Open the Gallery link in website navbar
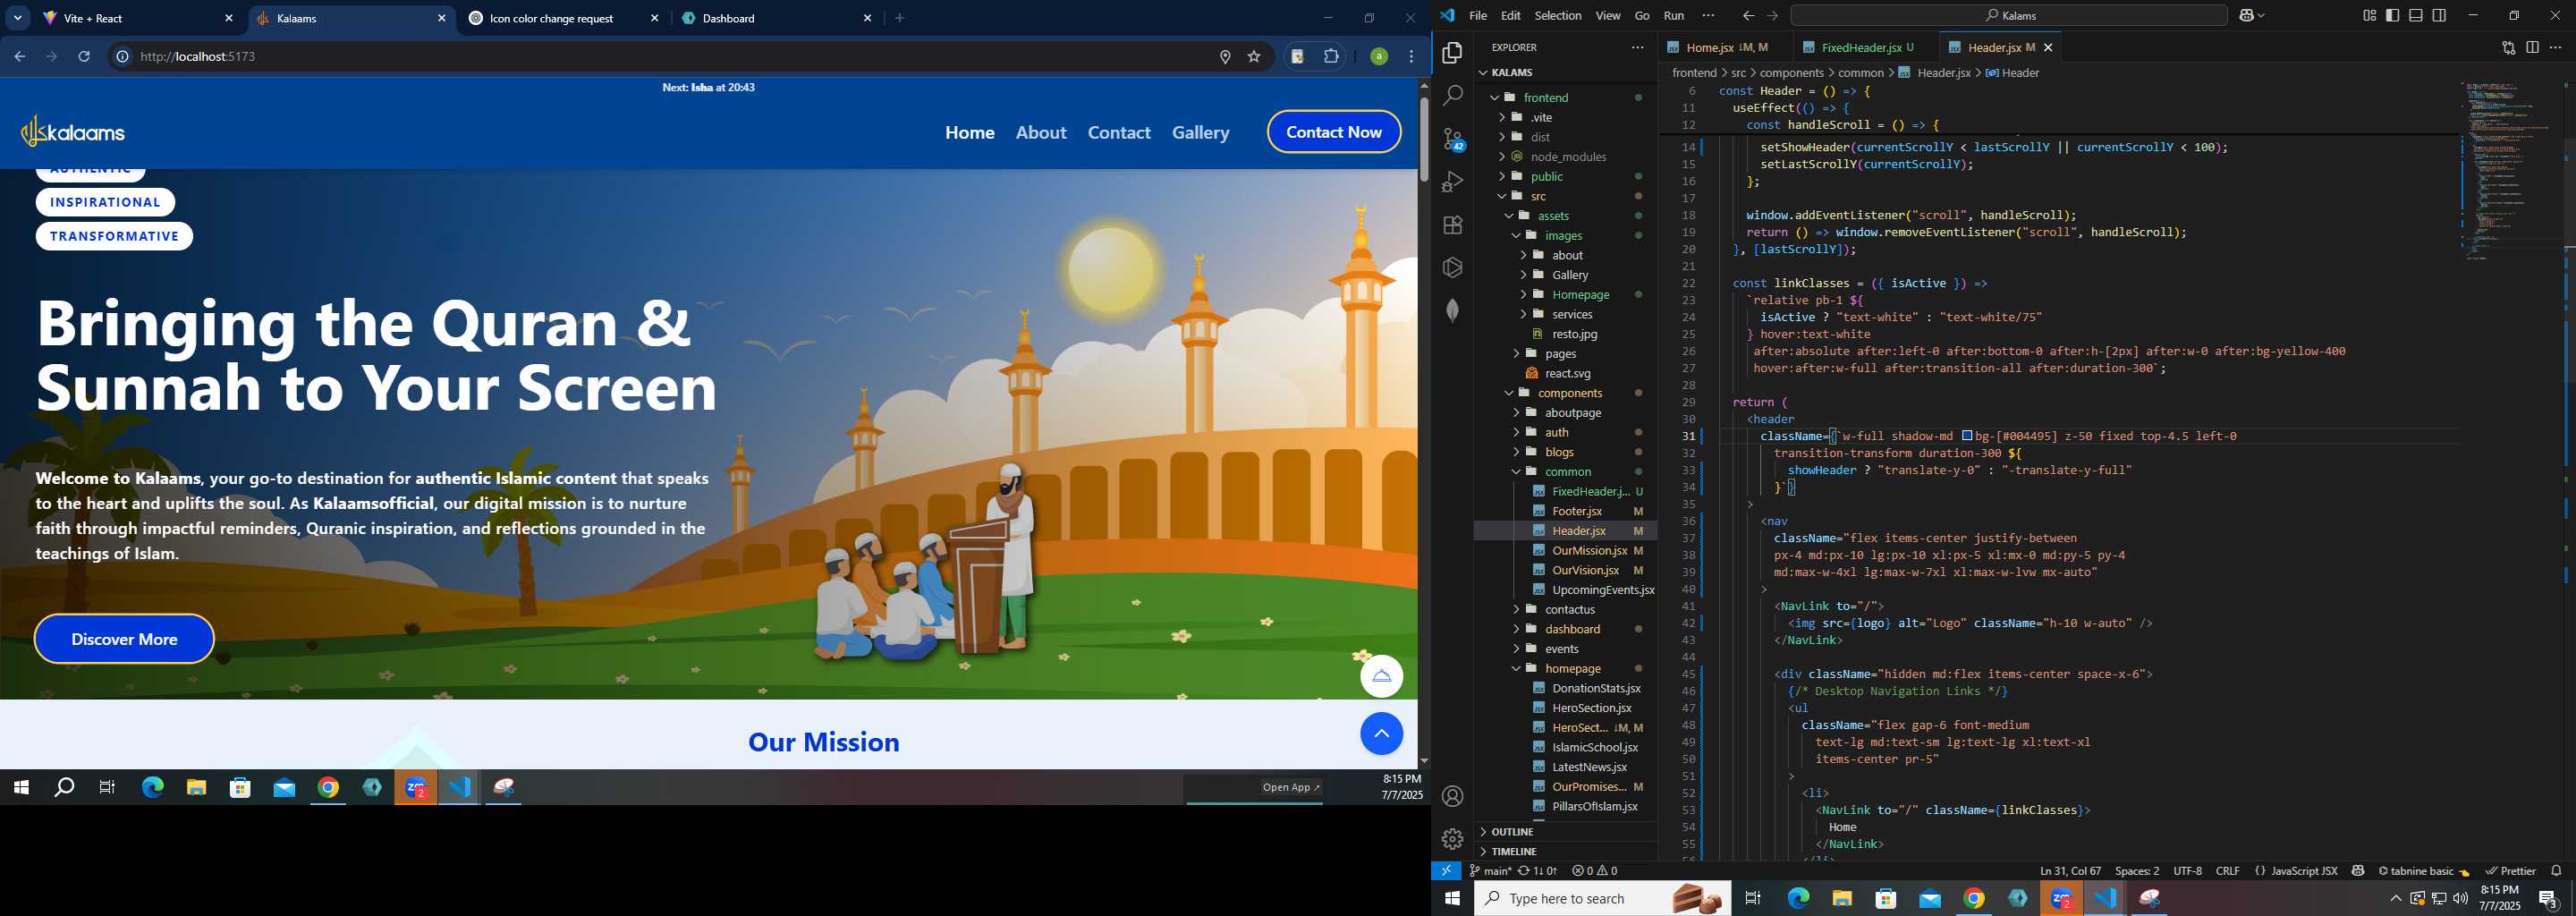 pyautogui.click(x=1201, y=132)
